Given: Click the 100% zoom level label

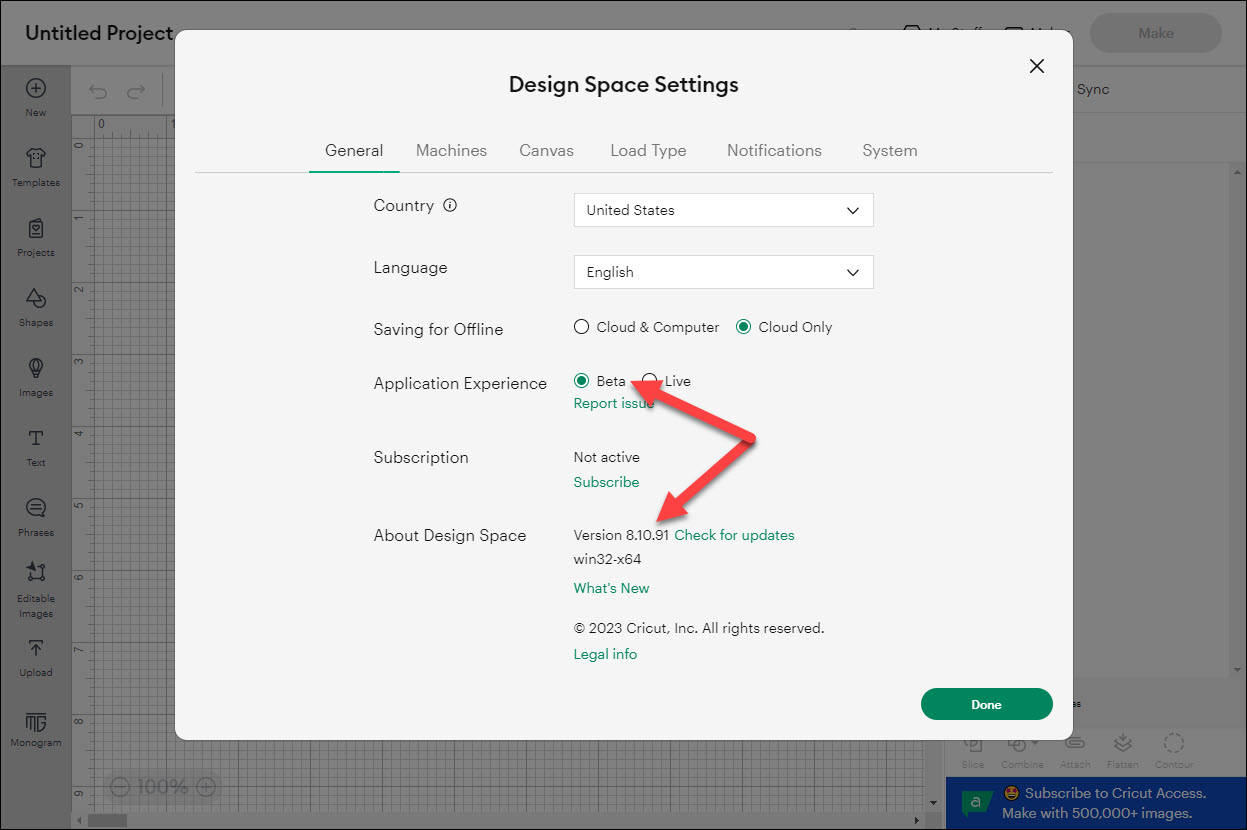Looking at the screenshot, I should 163,787.
